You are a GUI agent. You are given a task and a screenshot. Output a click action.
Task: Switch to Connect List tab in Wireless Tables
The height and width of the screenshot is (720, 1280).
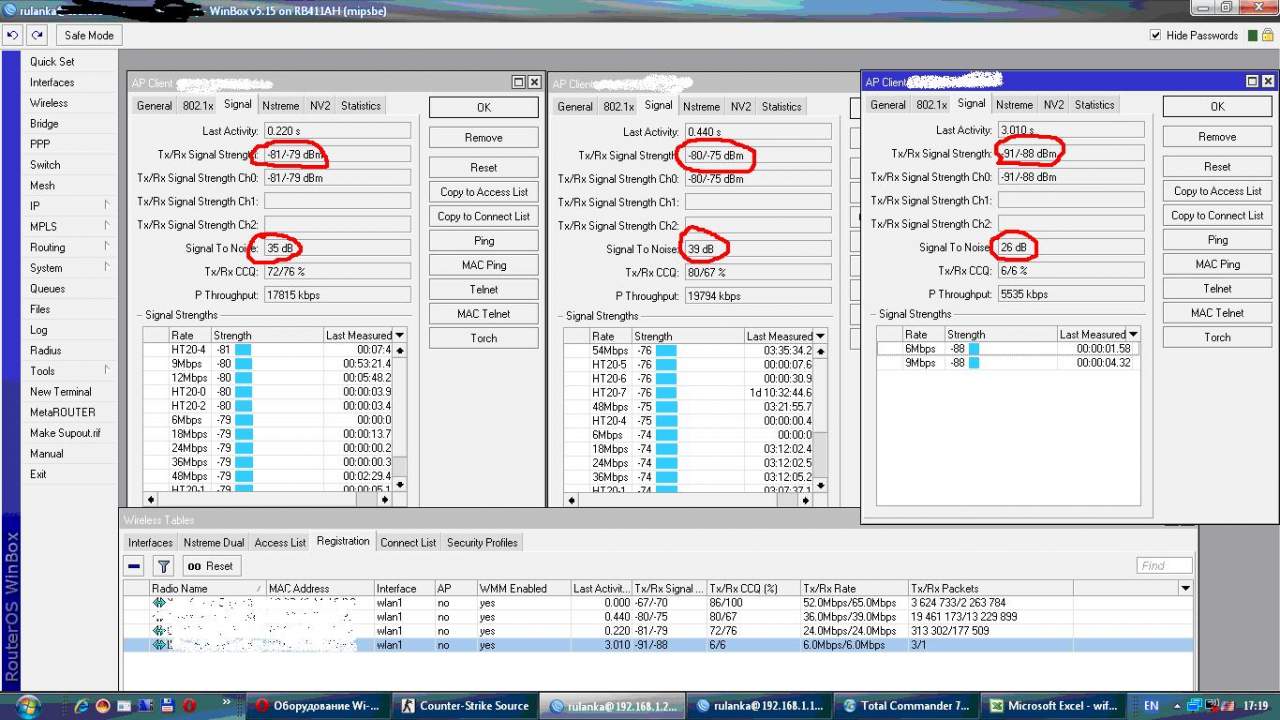point(408,542)
